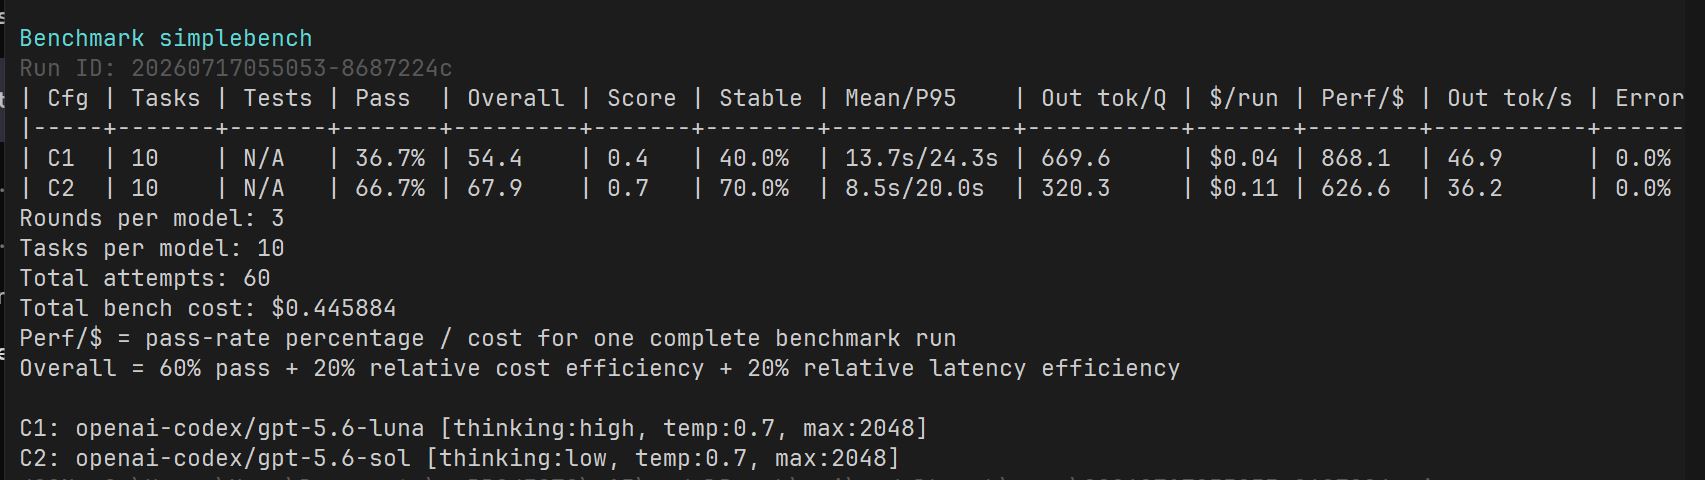Click the total bench cost $0.445884 value
The width and height of the screenshot is (1705, 480).
coord(334,308)
